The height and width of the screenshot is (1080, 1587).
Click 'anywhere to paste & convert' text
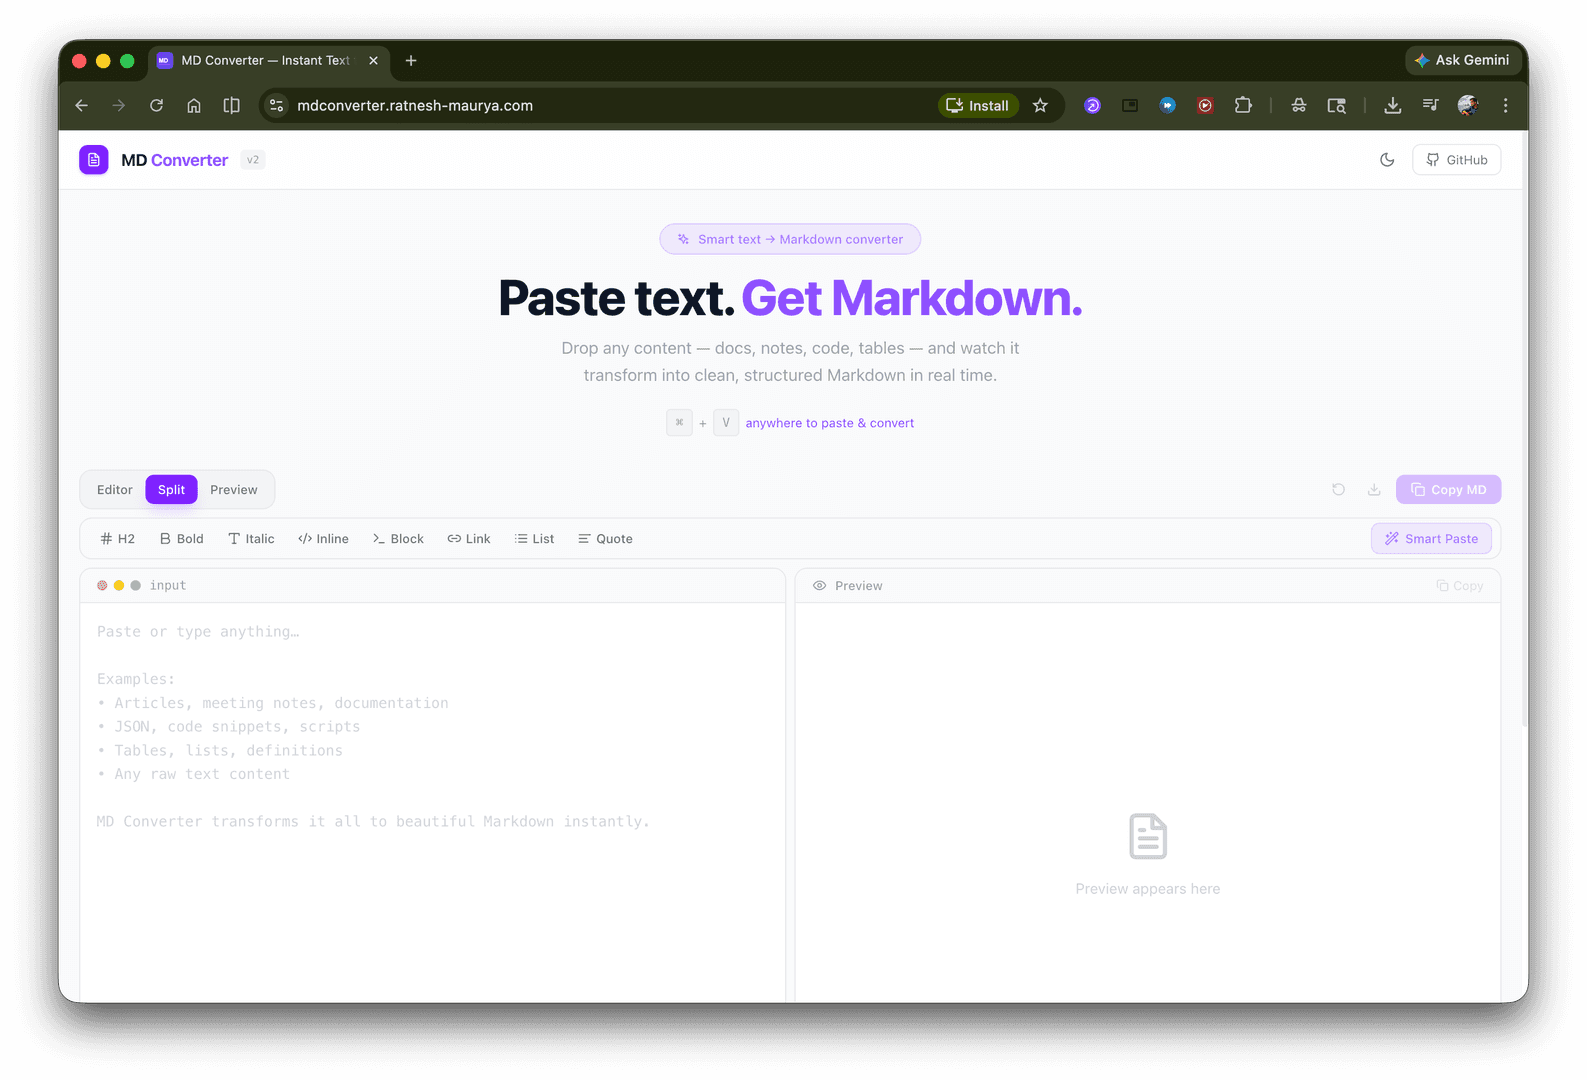[830, 423]
